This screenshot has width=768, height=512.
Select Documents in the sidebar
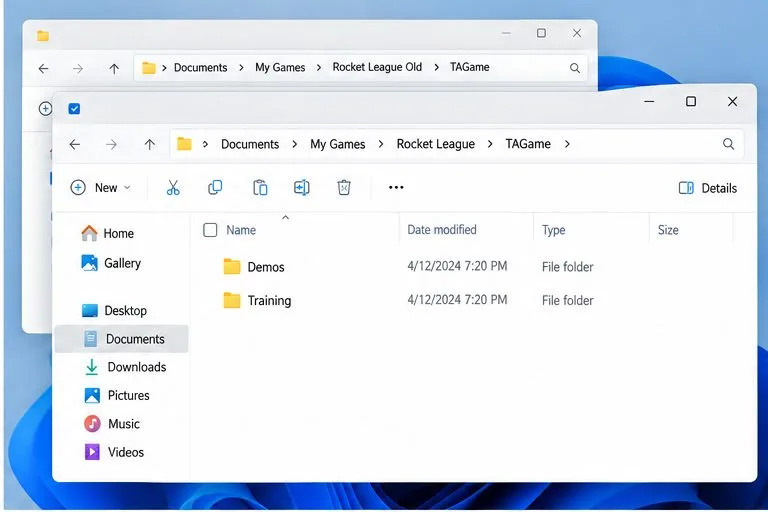click(x=121, y=339)
